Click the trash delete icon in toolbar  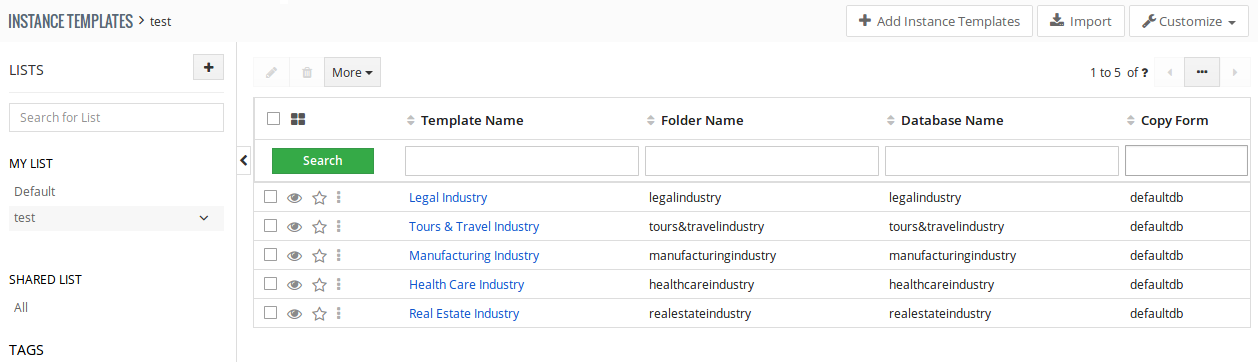pos(307,72)
